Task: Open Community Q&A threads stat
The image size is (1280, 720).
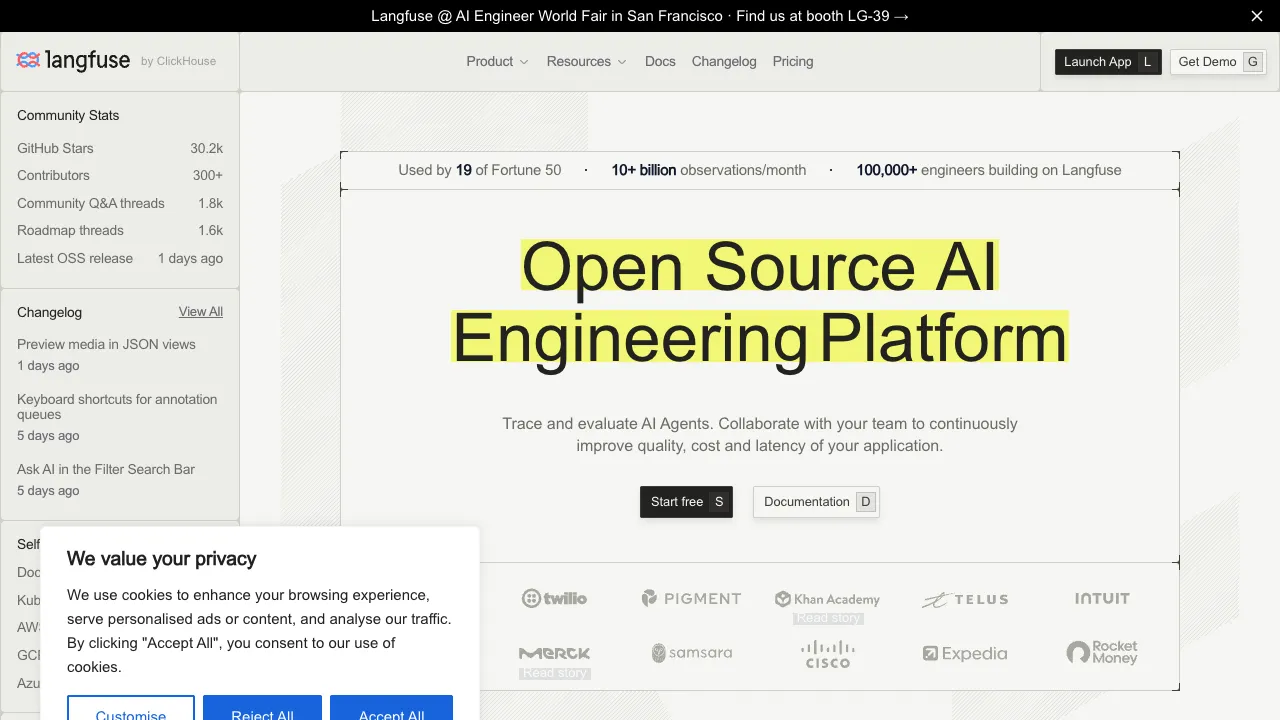Action: click(120, 203)
